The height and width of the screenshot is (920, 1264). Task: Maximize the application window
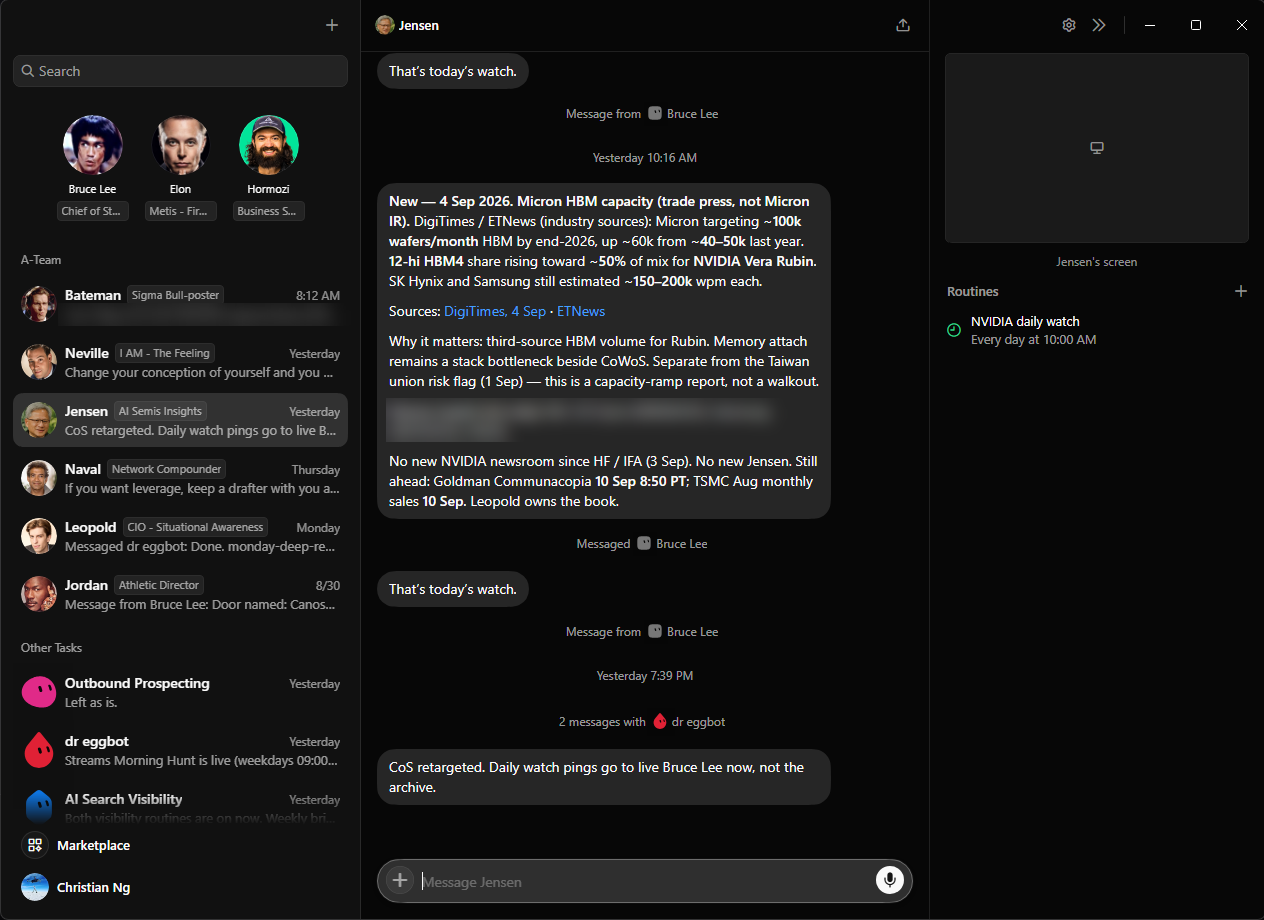pos(1195,25)
